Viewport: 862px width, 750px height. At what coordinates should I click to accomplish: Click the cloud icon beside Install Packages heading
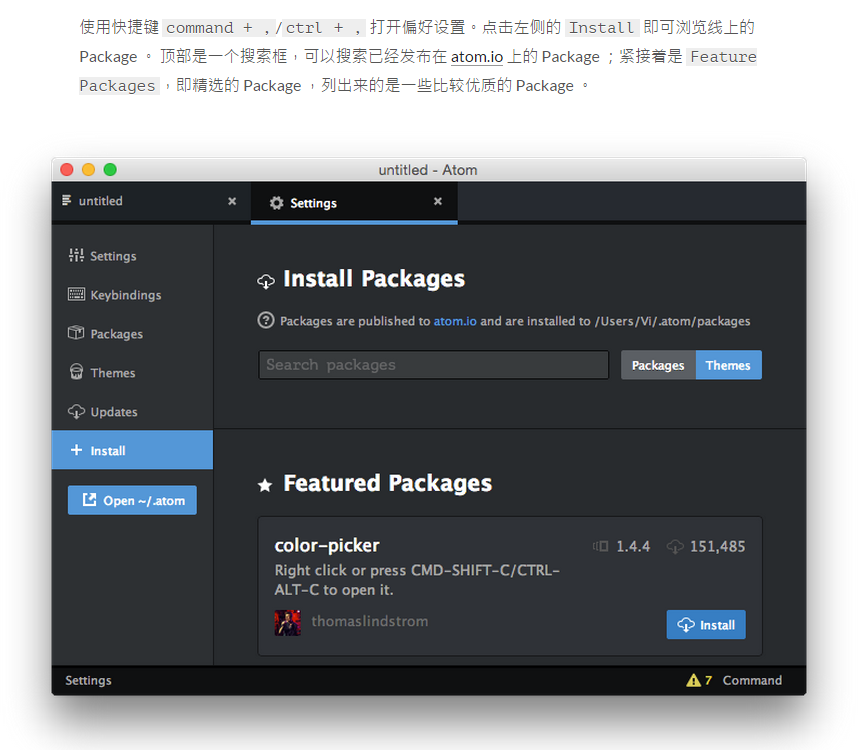266,281
